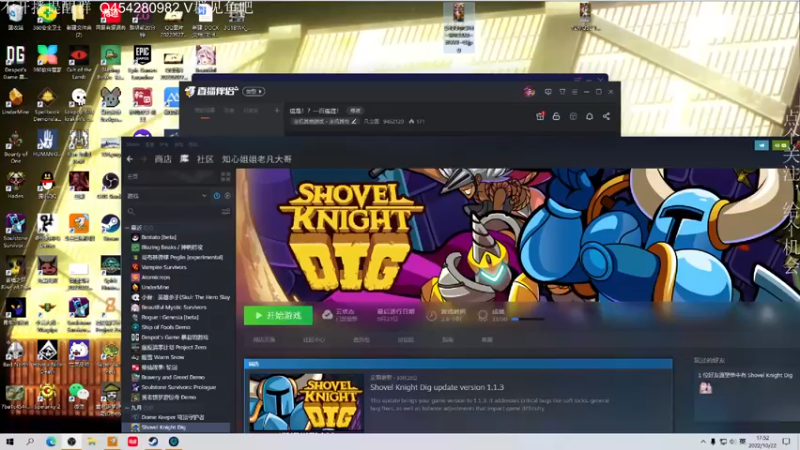Select Bravery and Greed Demo entry
Viewport: 800px width, 450px height.
[x=172, y=378]
